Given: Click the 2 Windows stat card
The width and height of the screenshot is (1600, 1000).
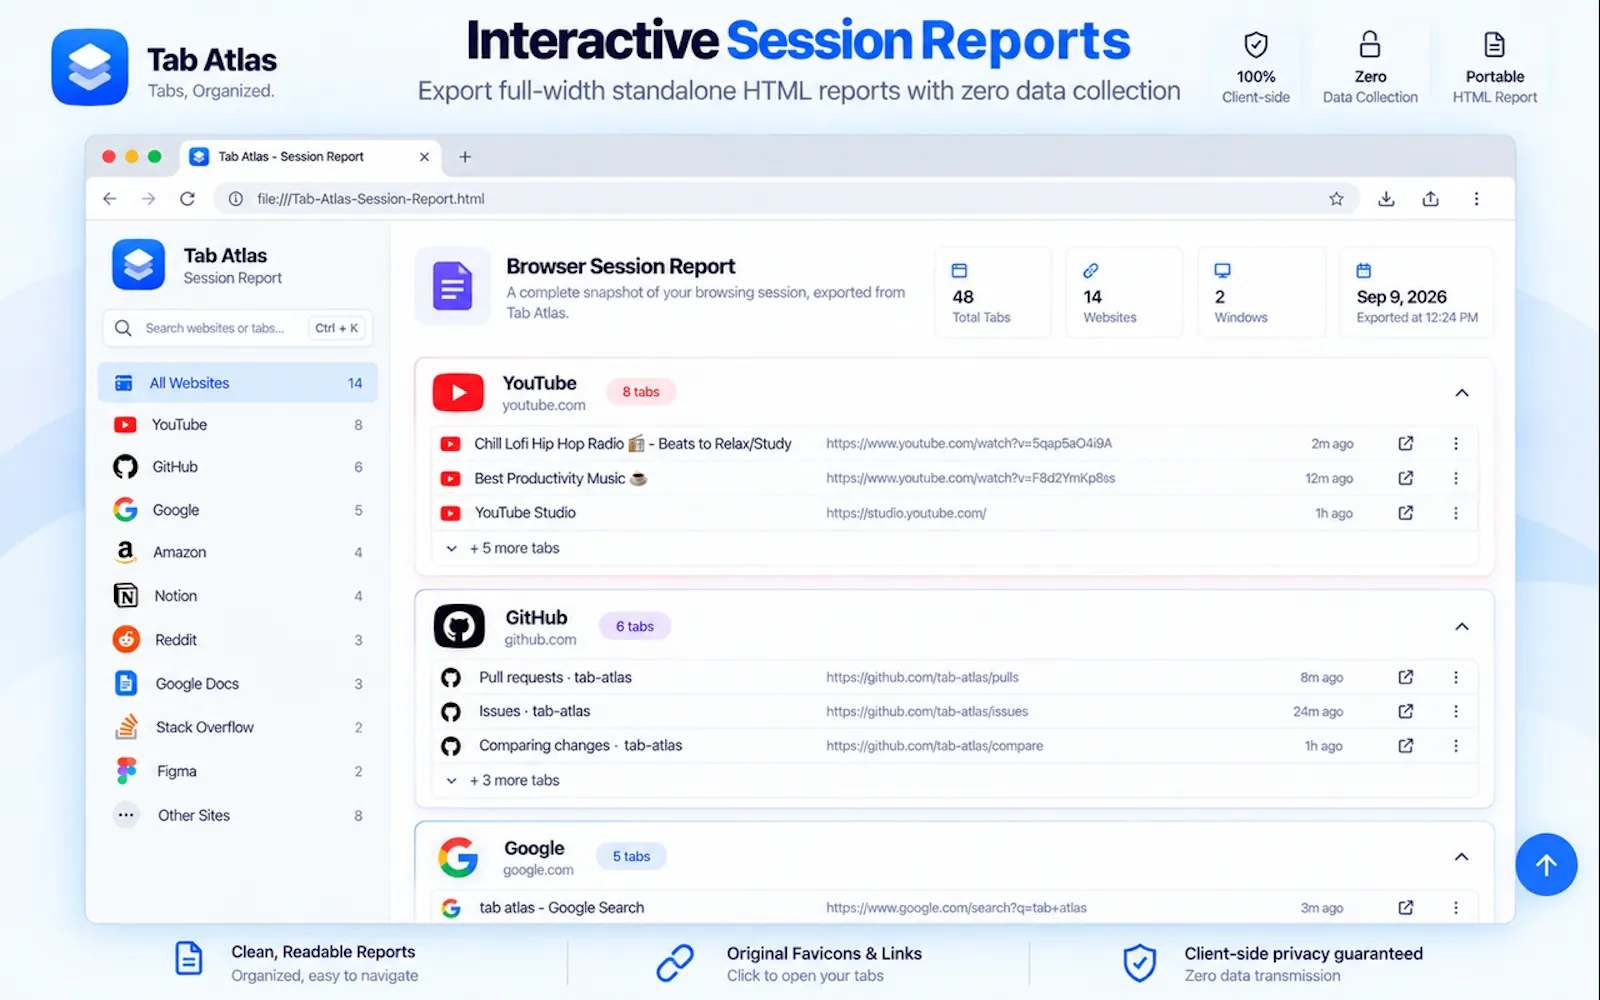Looking at the screenshot, I should [1261, 292].
